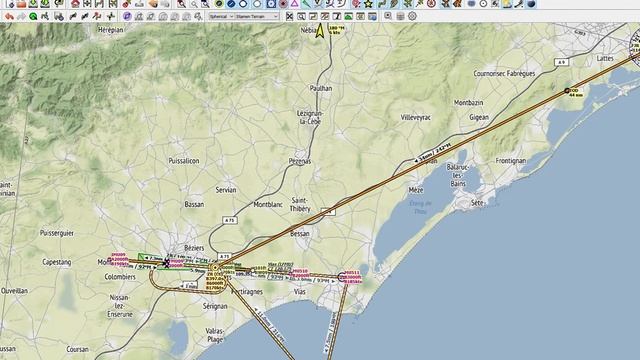This screenshot has height=360, width=640.
Task: Click the grey redo arrow icon
Action: [21, 16]
